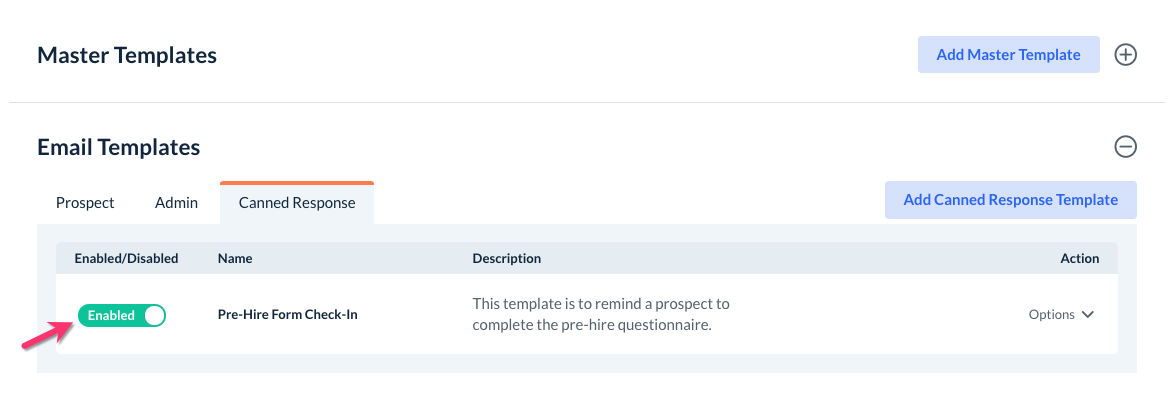The height and width of the screenshot is (408, 1173).
Task: Click the chevron arrow beside Options
Action: point(1088,315)
